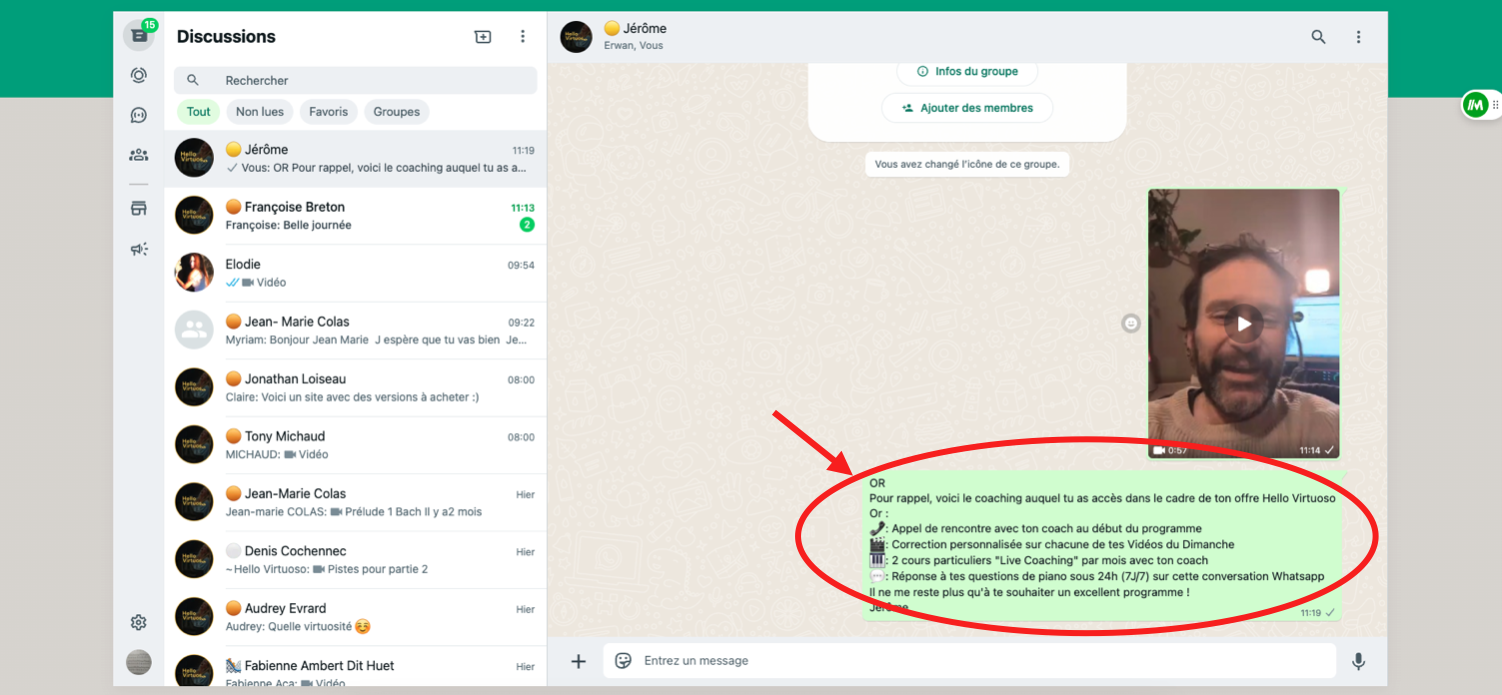Select the Favoris filter tab

(328, 112)
